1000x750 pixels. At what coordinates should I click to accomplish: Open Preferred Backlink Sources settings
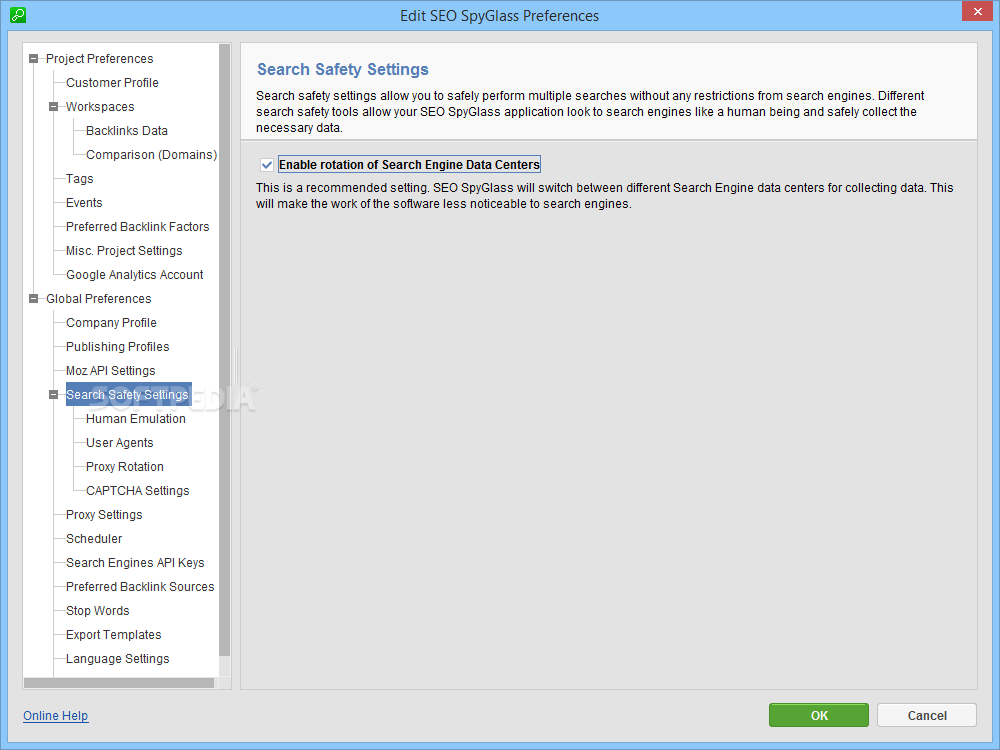tap(140, 587)
